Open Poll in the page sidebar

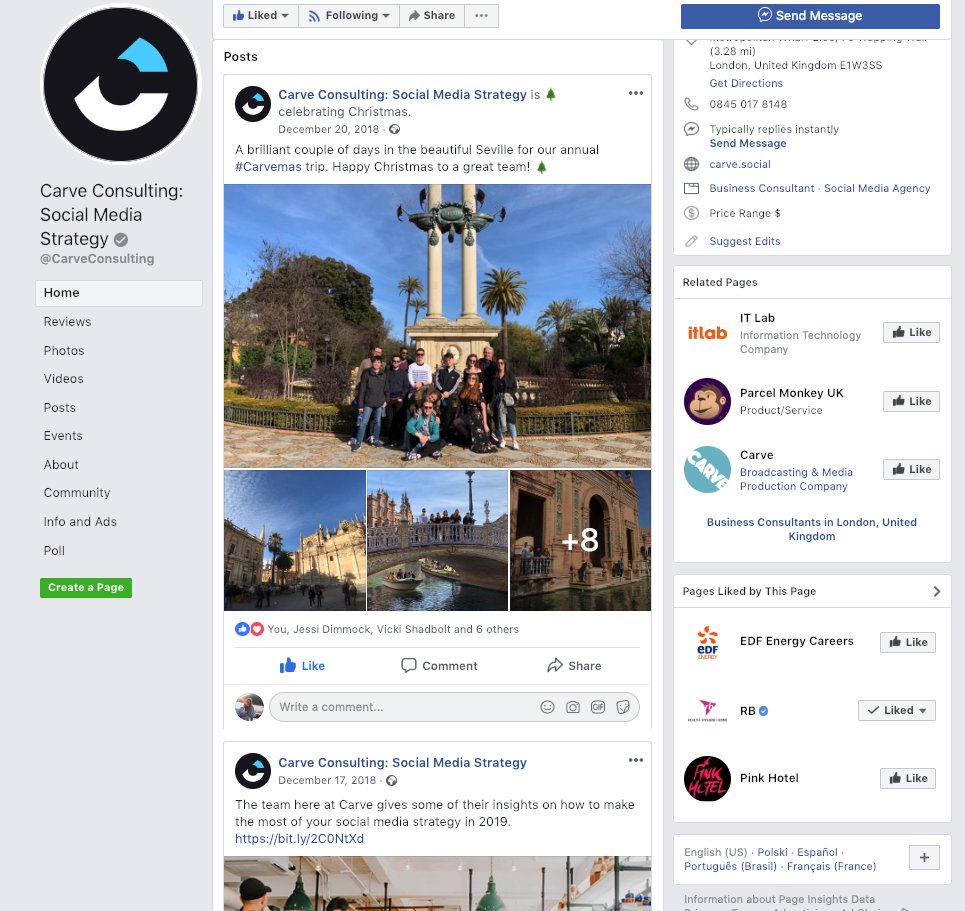54,550
